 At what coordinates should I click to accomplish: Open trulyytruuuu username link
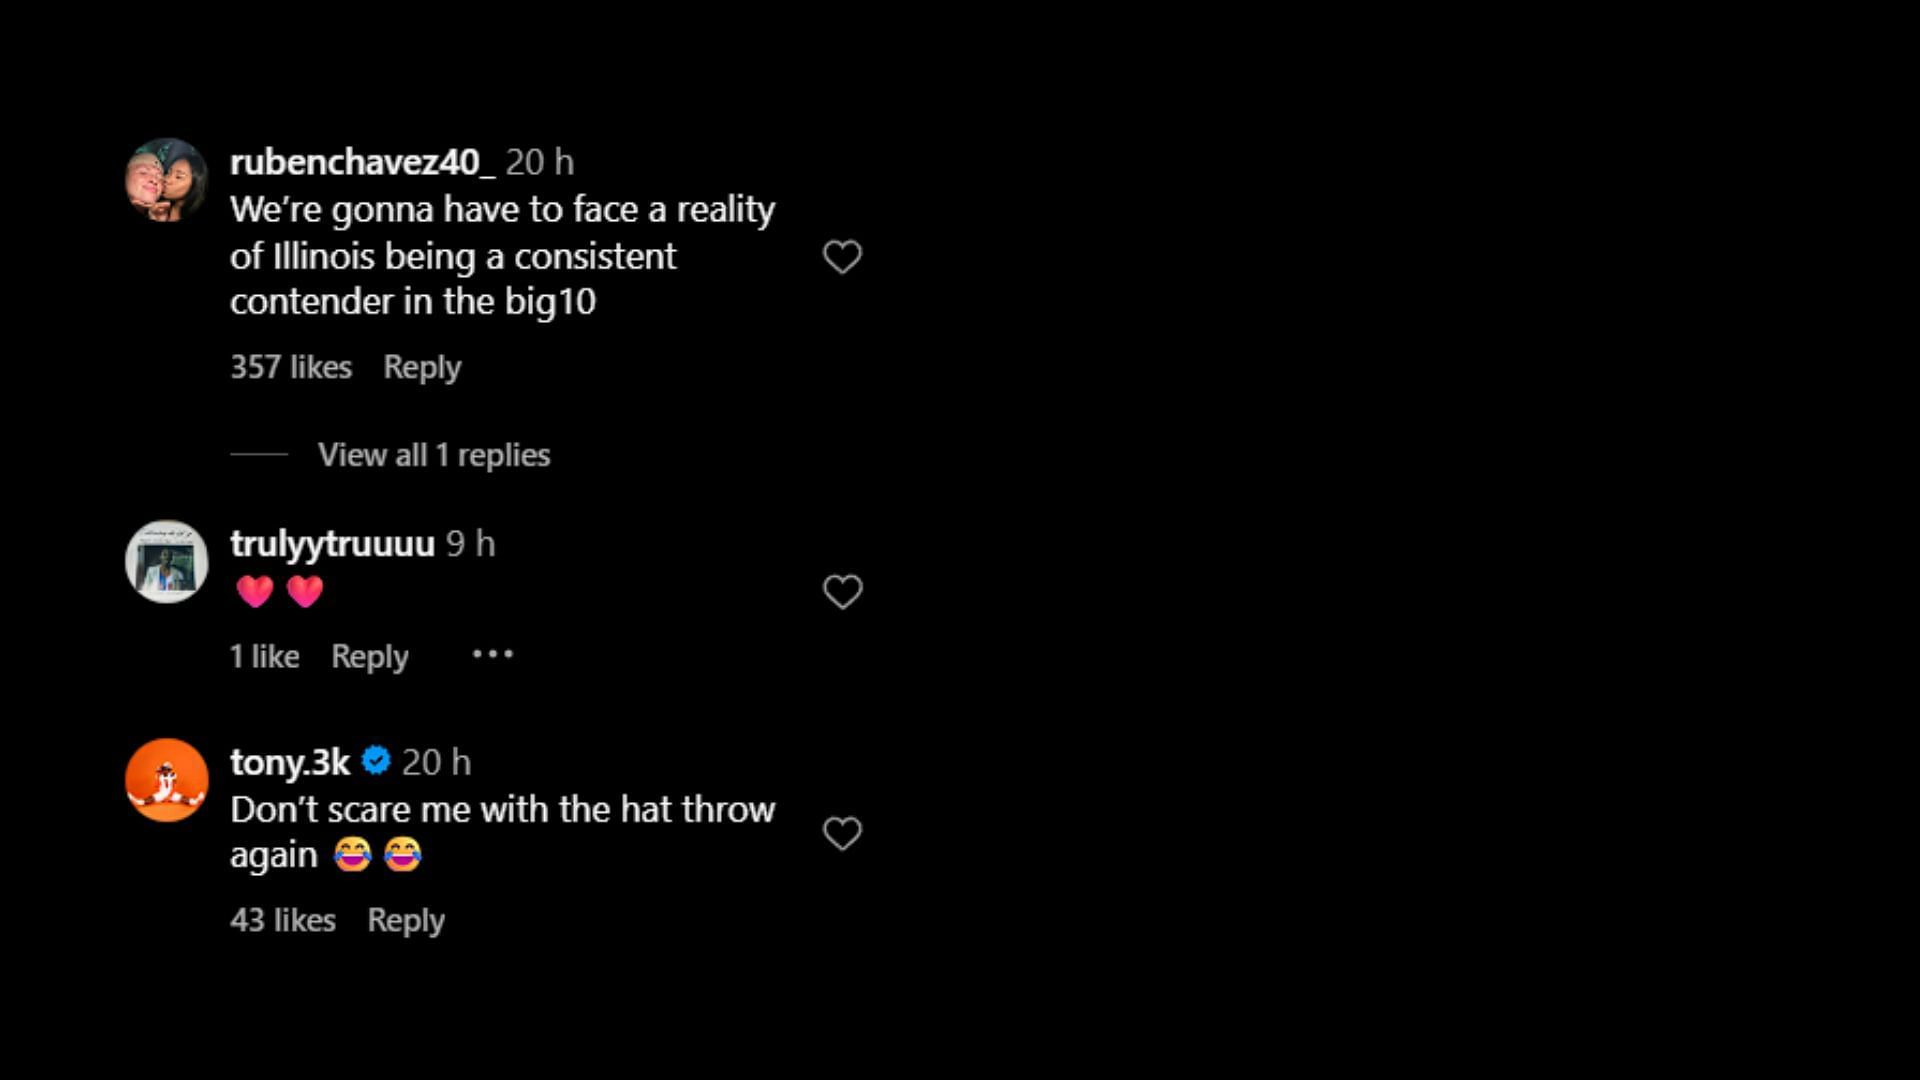coord(332,543)
